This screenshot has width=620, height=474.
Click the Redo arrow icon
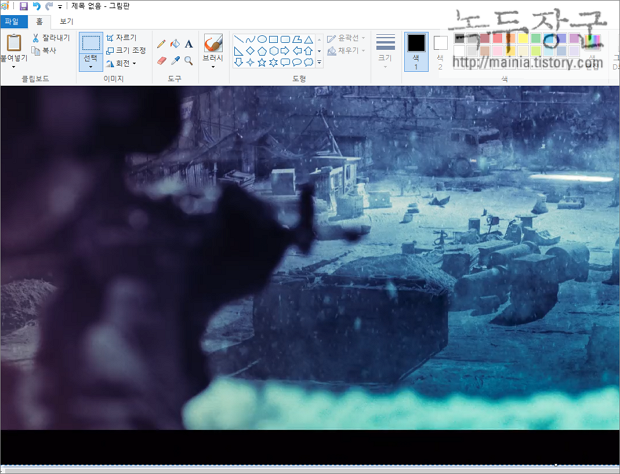pyautogui.click(x=49, y=6)
